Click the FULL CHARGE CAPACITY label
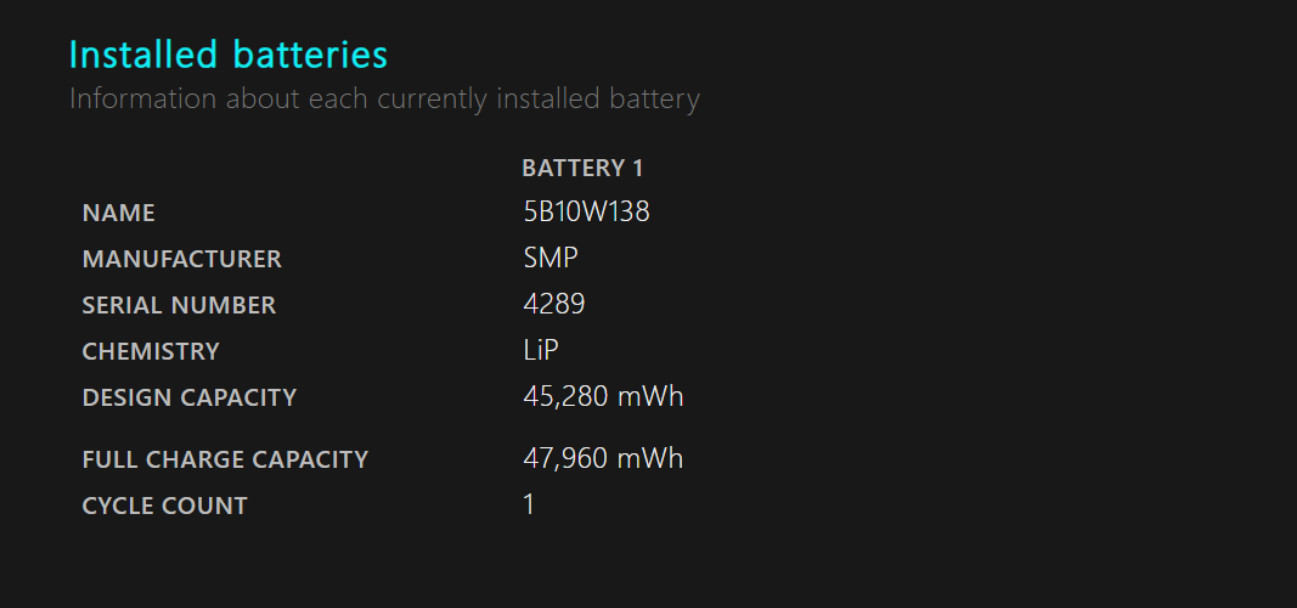 pyautogui.click(x=225, y=459)
